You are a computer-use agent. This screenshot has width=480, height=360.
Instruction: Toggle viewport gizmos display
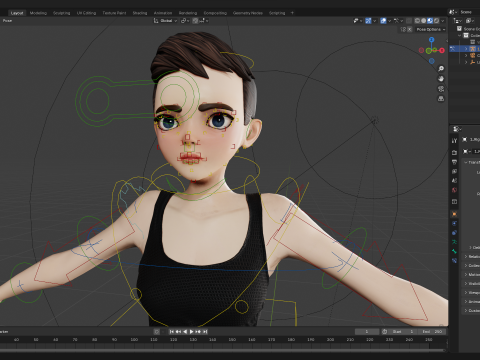(368, 21)
